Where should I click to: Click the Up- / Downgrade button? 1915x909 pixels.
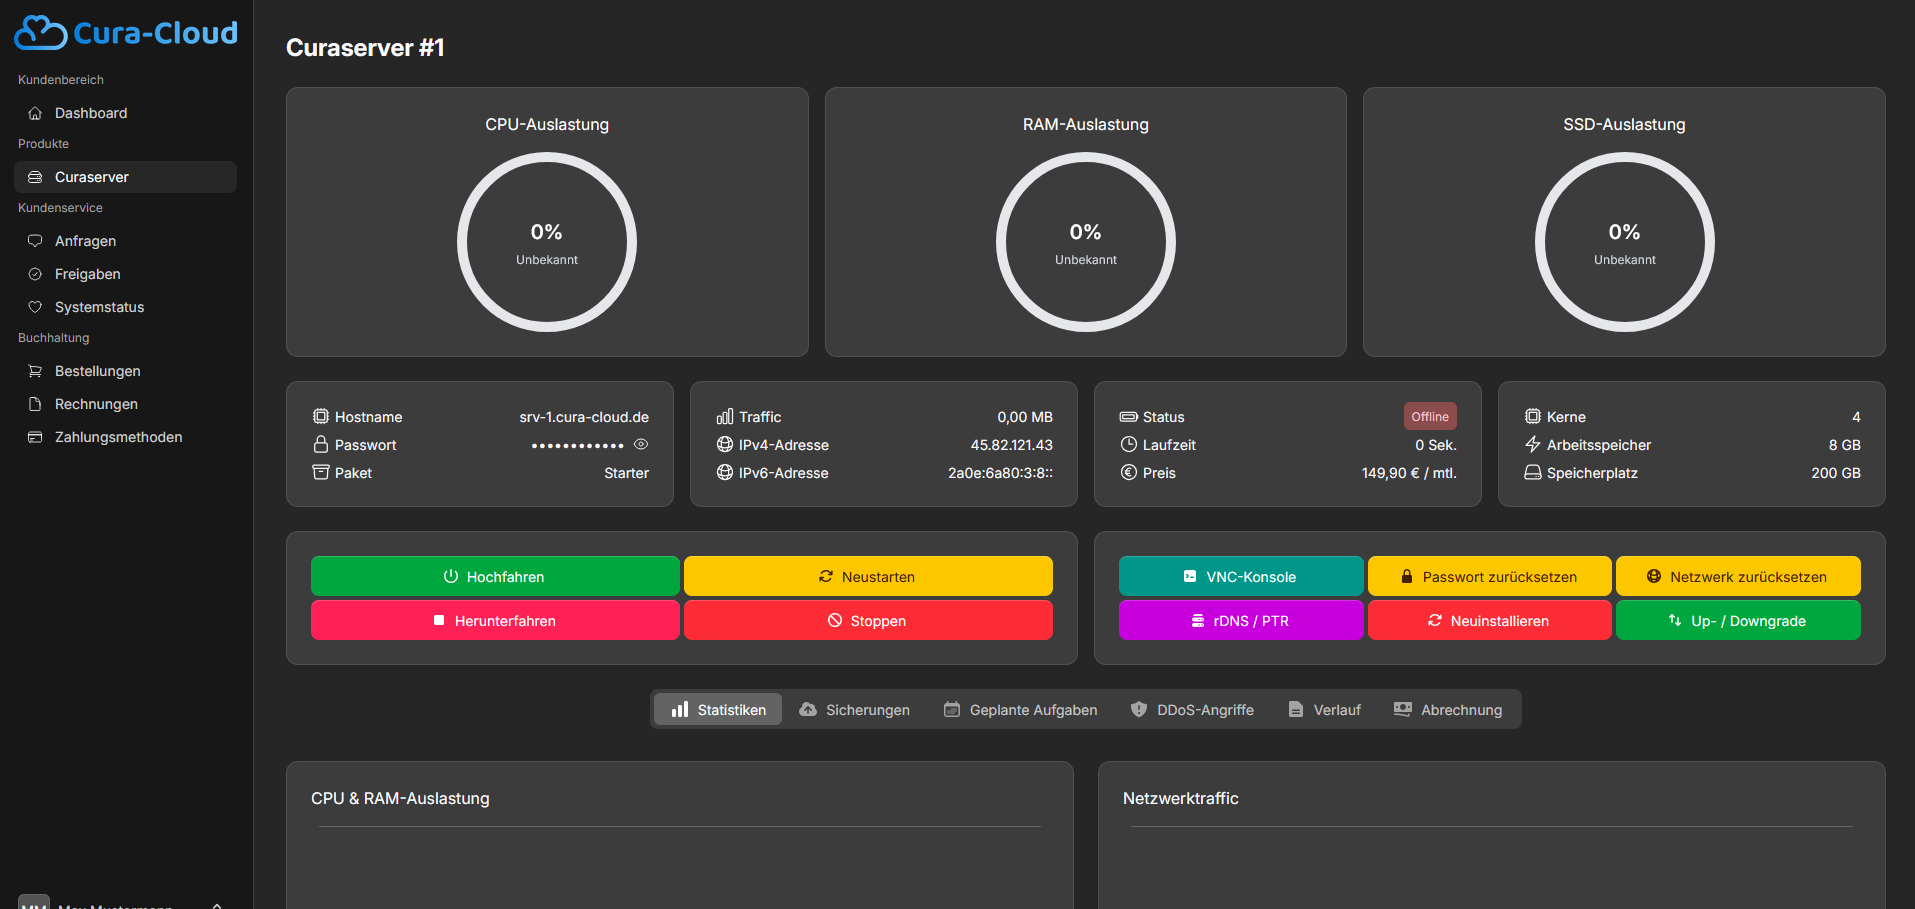pos(1737,621)
